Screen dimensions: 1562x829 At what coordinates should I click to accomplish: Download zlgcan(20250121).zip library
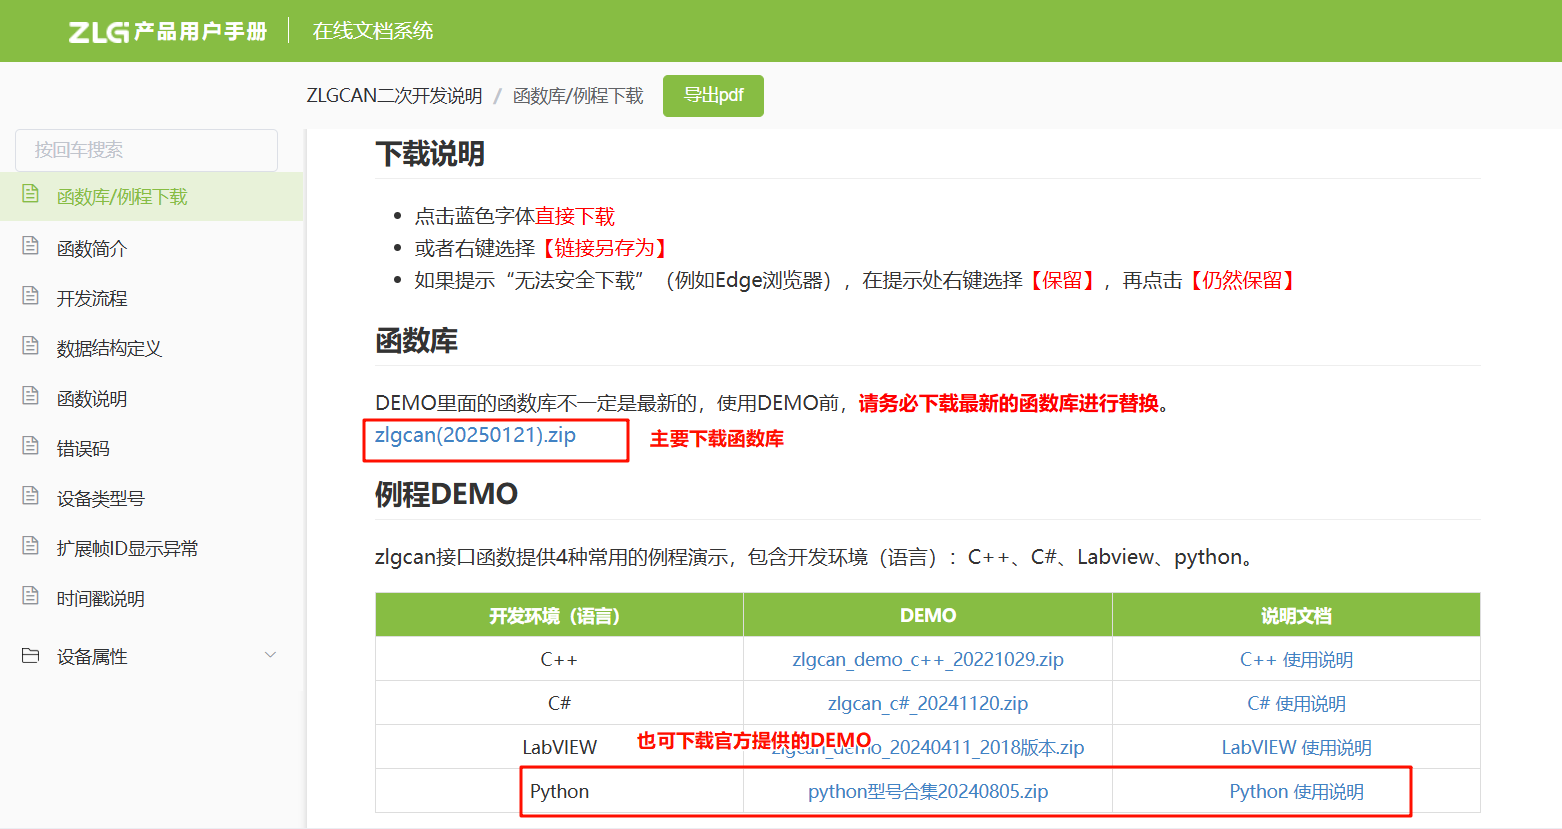[x=475, y=435]
